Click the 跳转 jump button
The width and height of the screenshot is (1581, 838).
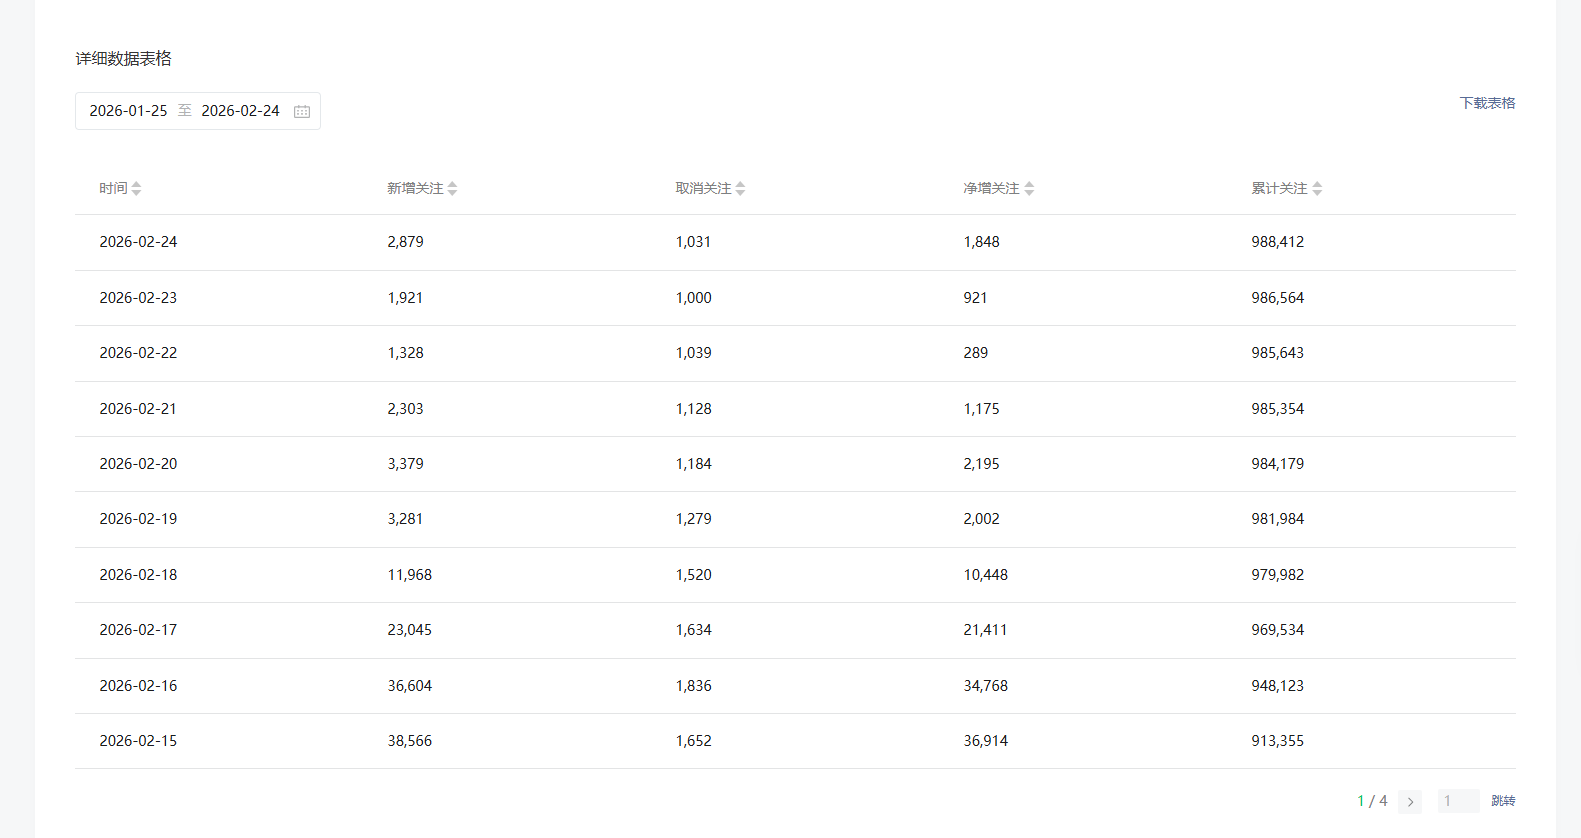pos(1503,801)
